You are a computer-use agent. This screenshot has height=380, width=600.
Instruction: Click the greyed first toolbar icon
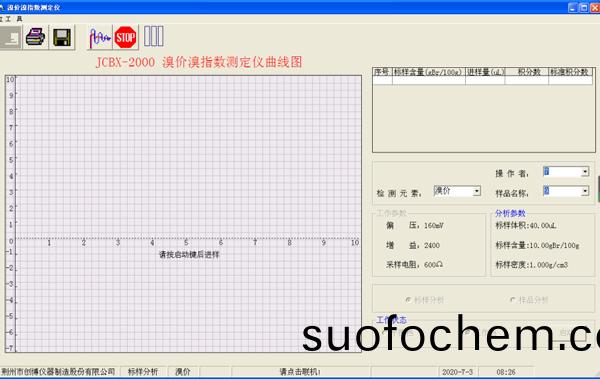(x=11, y=37)
